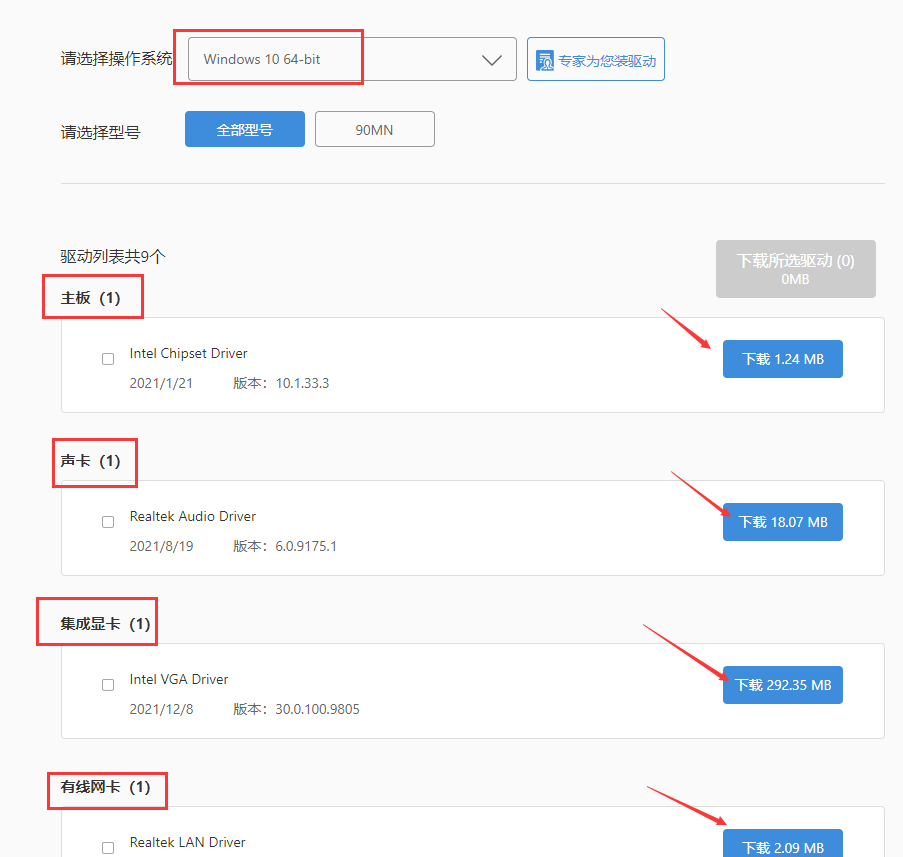Select the 全部型号 model tab
Image resolution: width=903 pixels, height=857 pixels.
(x=244, y=130)
